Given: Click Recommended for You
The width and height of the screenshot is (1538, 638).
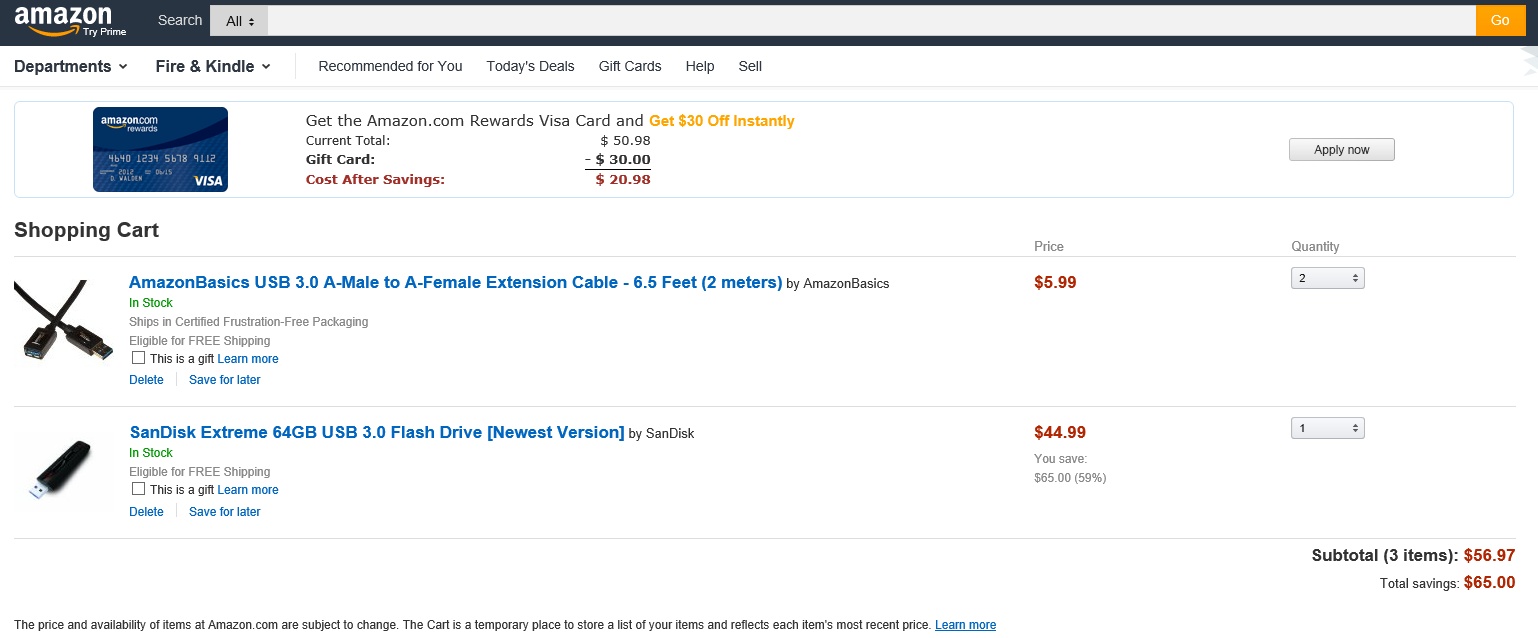Looking at the screenshot, I should point(390,66).
